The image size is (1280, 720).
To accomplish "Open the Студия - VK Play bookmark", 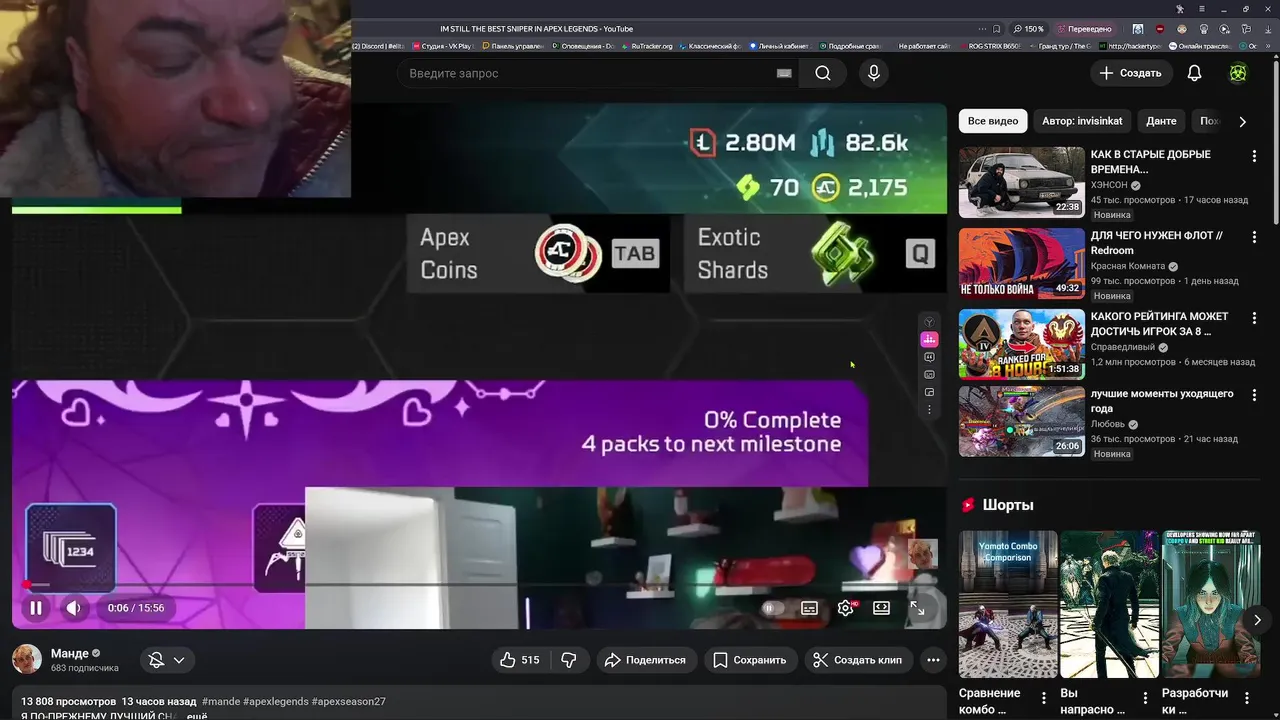I will (x=441, y=46).
